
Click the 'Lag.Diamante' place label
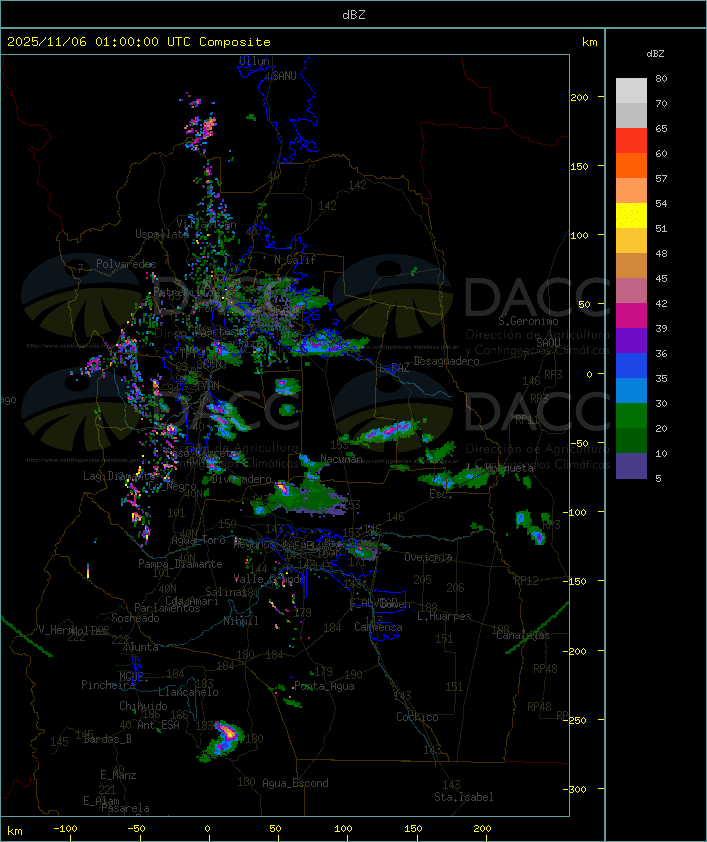click(x=119, y=476)
